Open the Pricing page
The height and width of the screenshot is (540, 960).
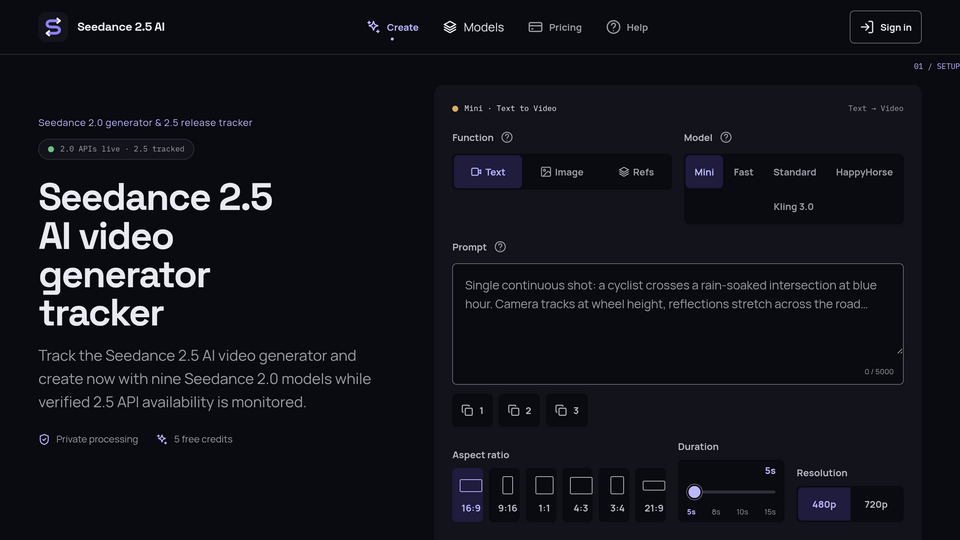(555, 27)
